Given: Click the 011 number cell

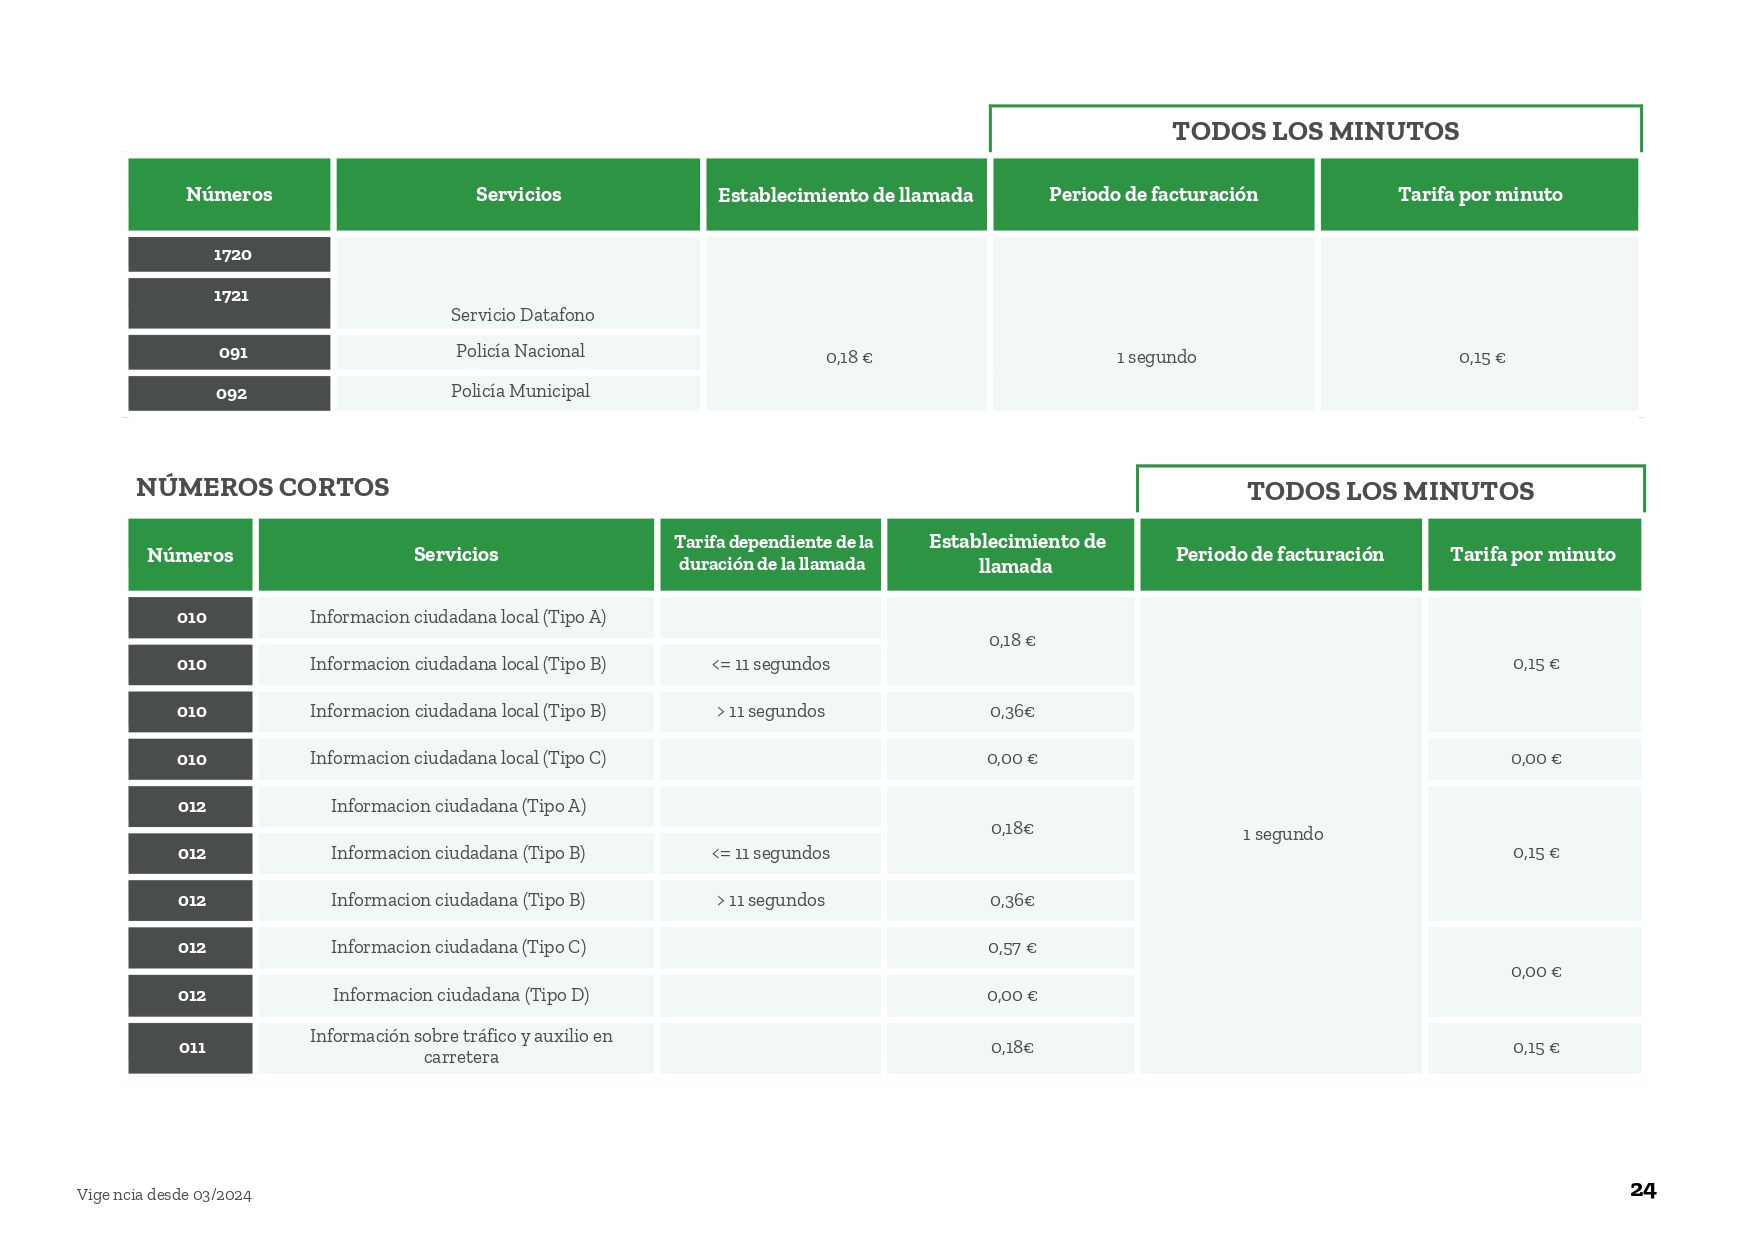Looking at the screenshot, I should pos(191,1048).
